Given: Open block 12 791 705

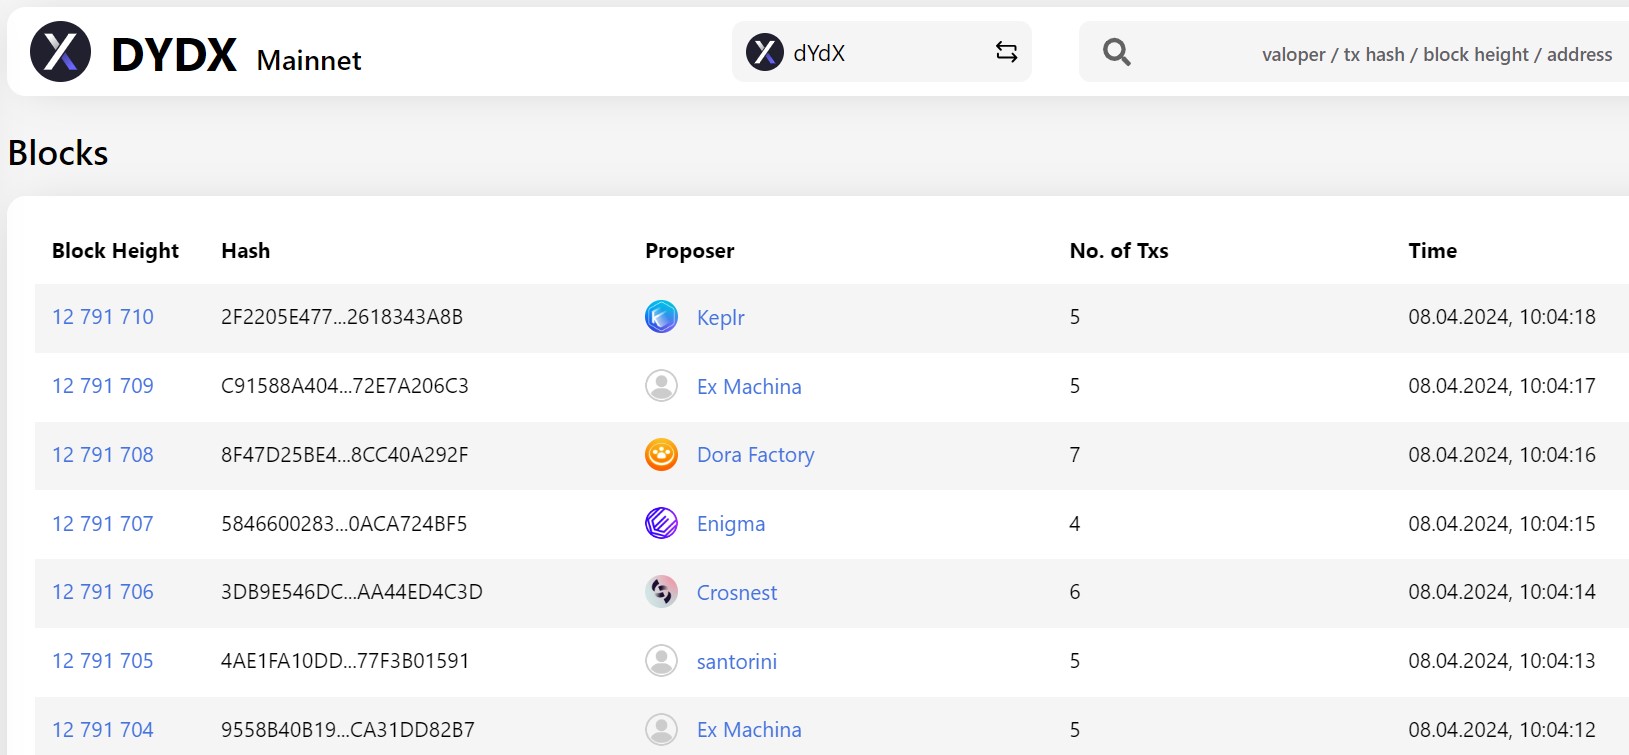Looking at the screenshot, I should [103, 661].
